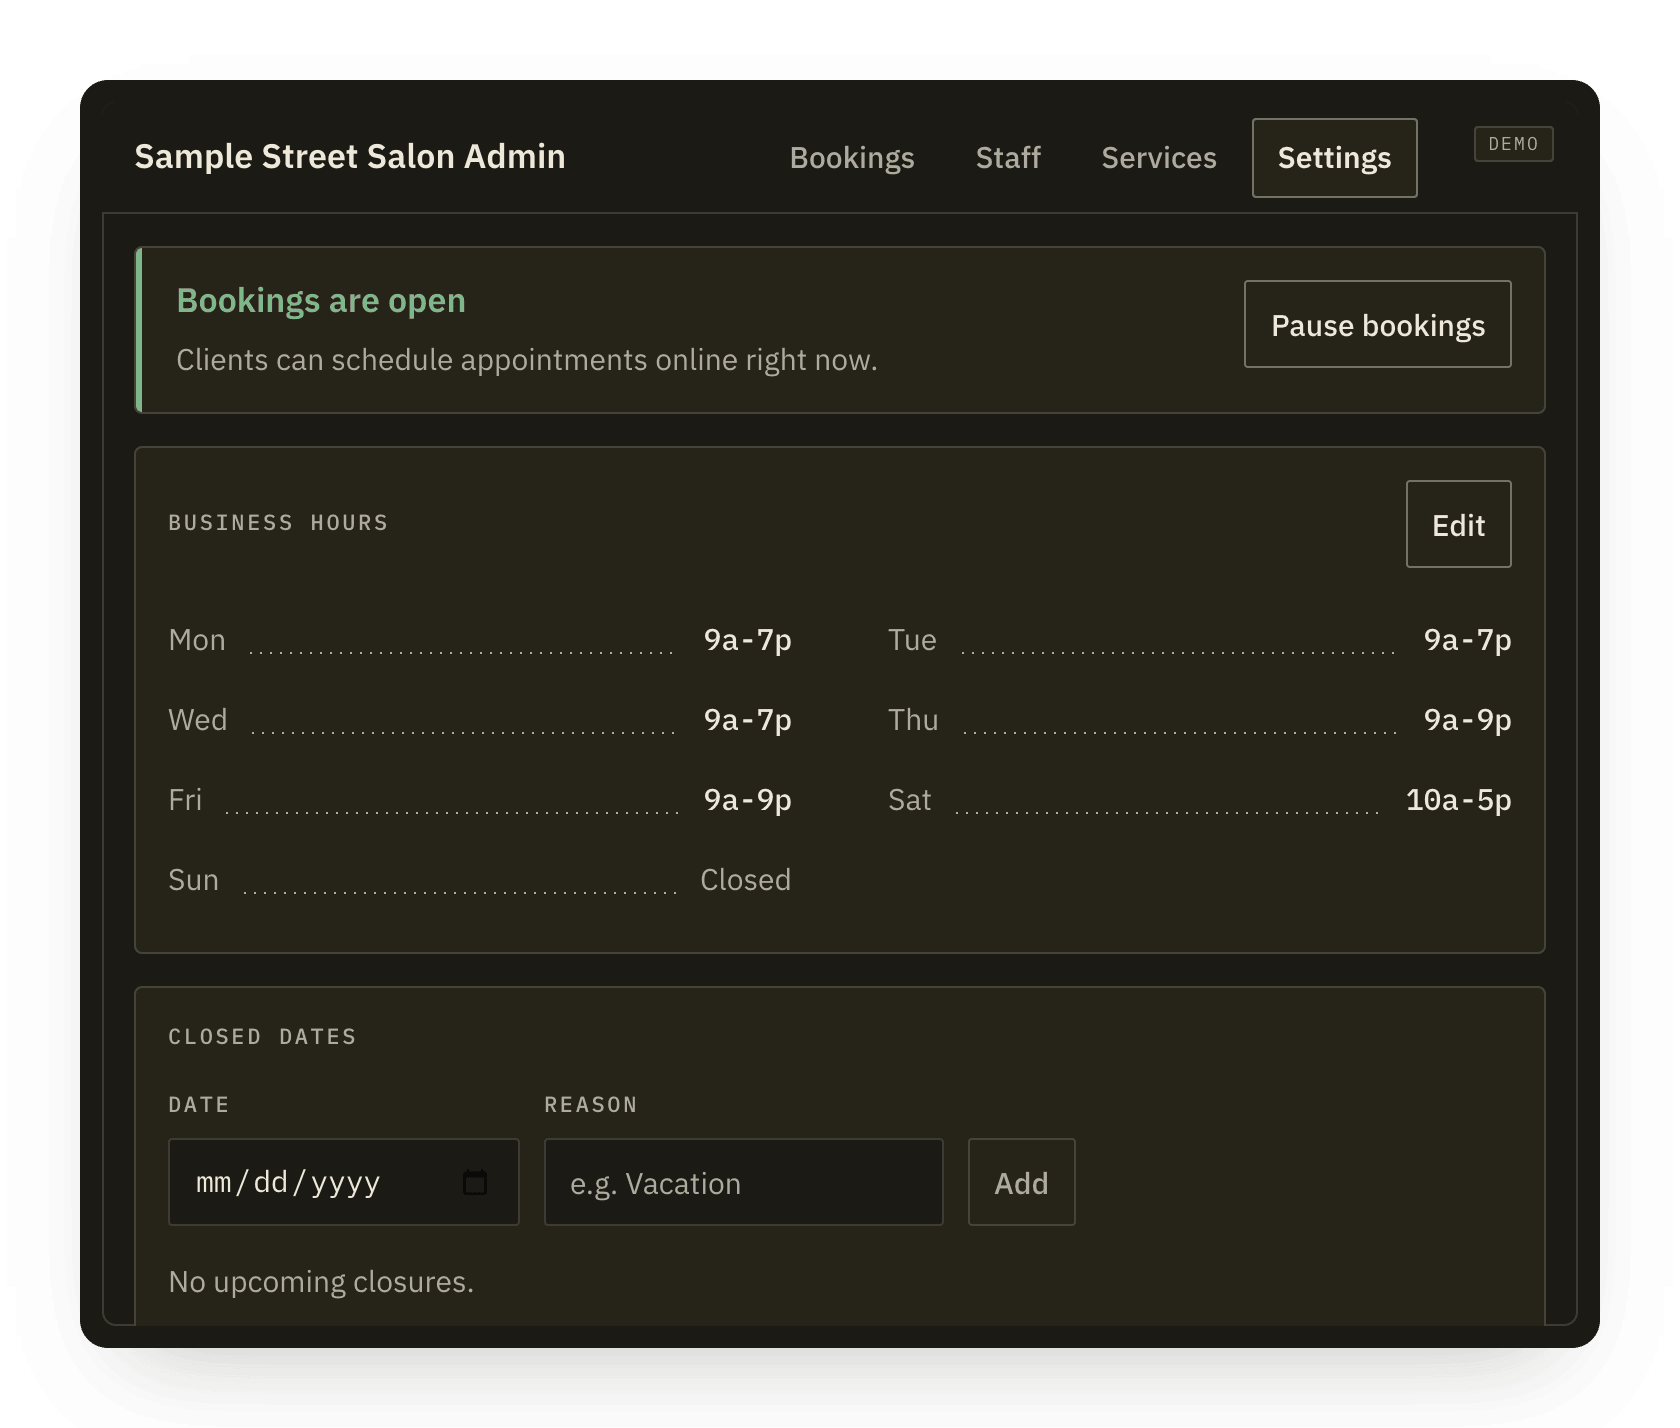Open the Staff tab
The width and height of the screenshot is (1680, 1428).
pyautogui.click(x=1008, y=158)
